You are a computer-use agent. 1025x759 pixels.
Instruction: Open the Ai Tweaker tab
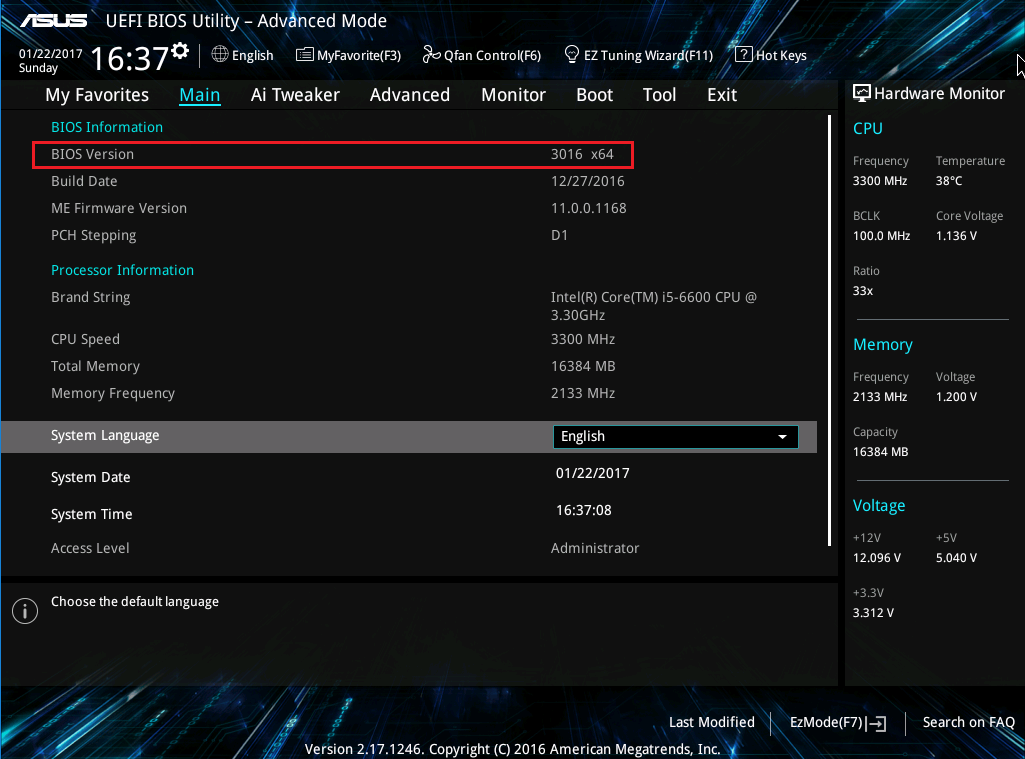[x=295, y=95]
